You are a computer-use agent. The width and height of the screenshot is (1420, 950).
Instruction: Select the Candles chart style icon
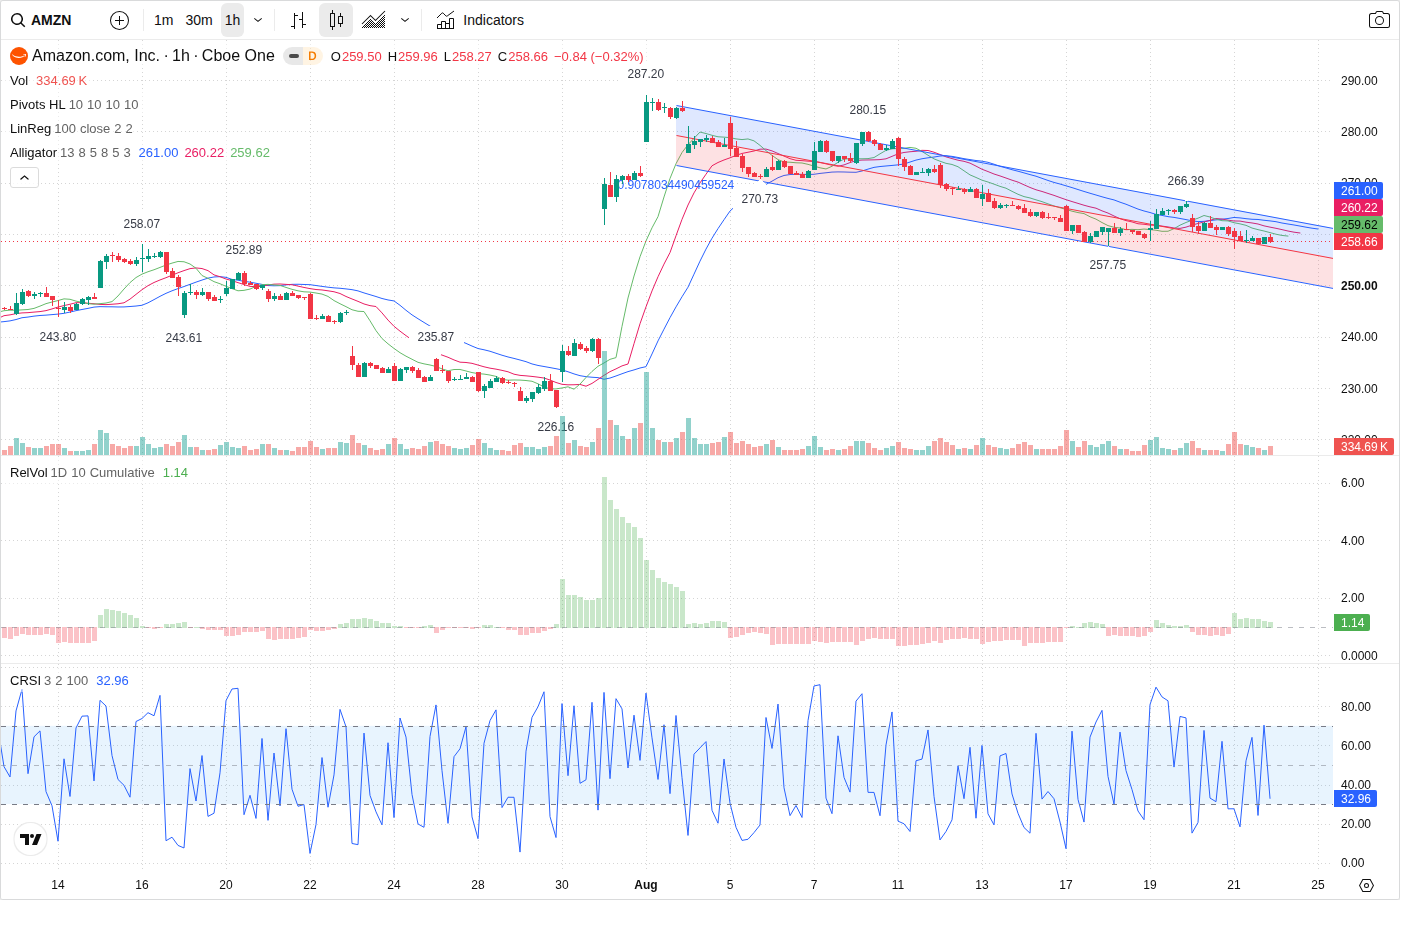[336, 20]
